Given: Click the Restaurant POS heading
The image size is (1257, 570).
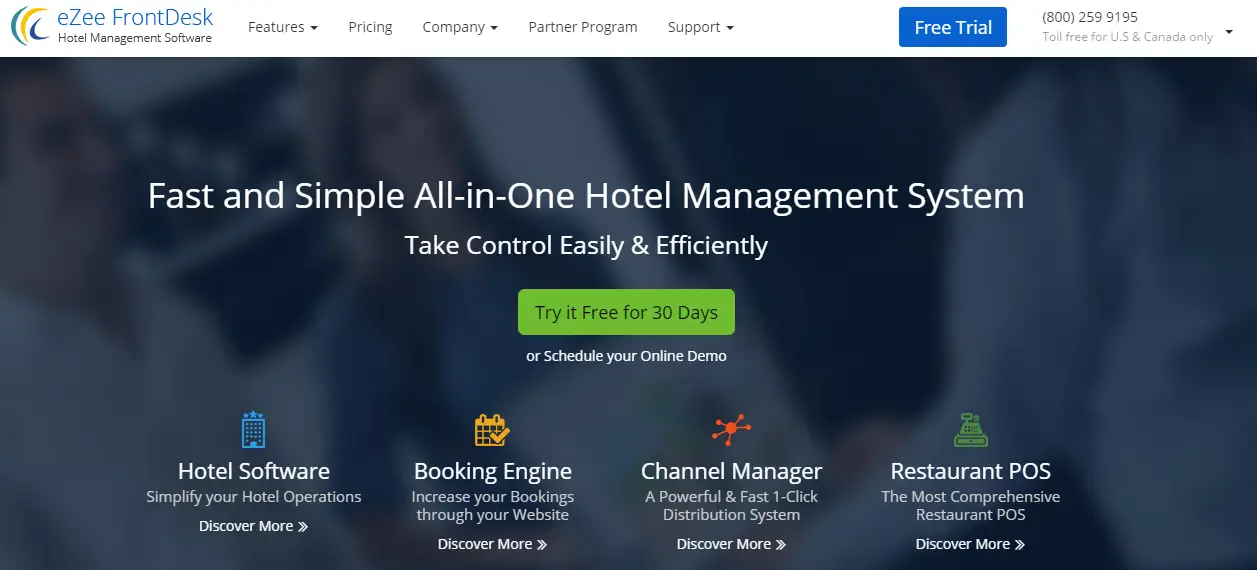Looking at the screenshot, I should pyautogui.click(x=971, y=471).
